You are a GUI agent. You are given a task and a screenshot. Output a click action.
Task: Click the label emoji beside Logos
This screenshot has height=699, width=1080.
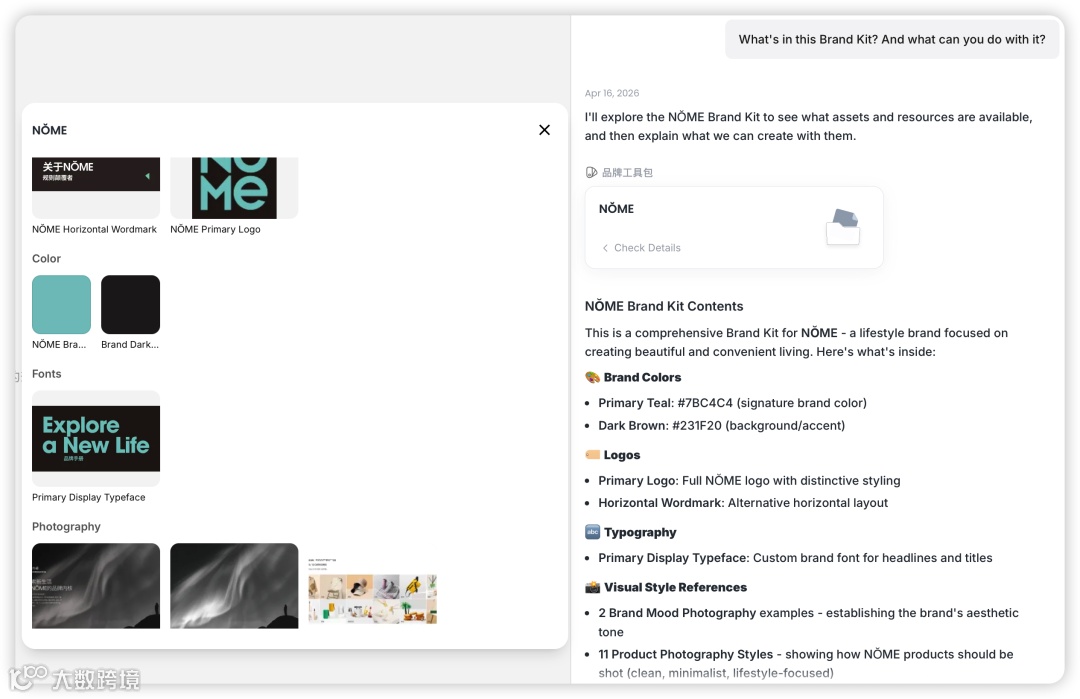592,455
